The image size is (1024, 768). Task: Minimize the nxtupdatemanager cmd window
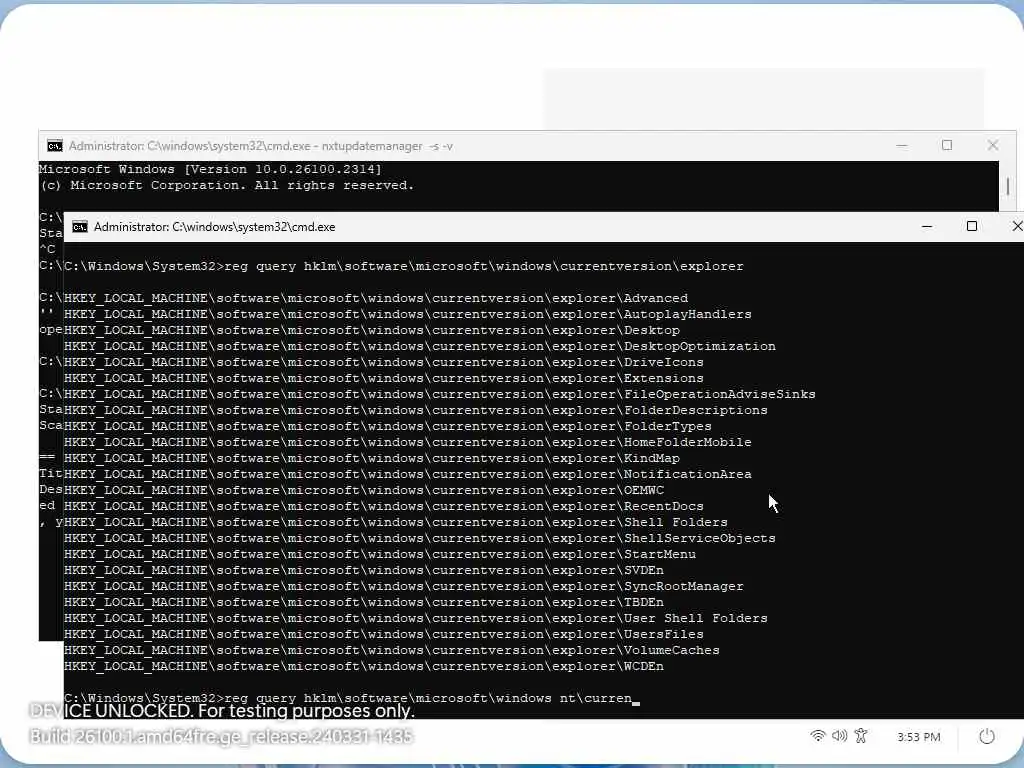pos(902,146)
